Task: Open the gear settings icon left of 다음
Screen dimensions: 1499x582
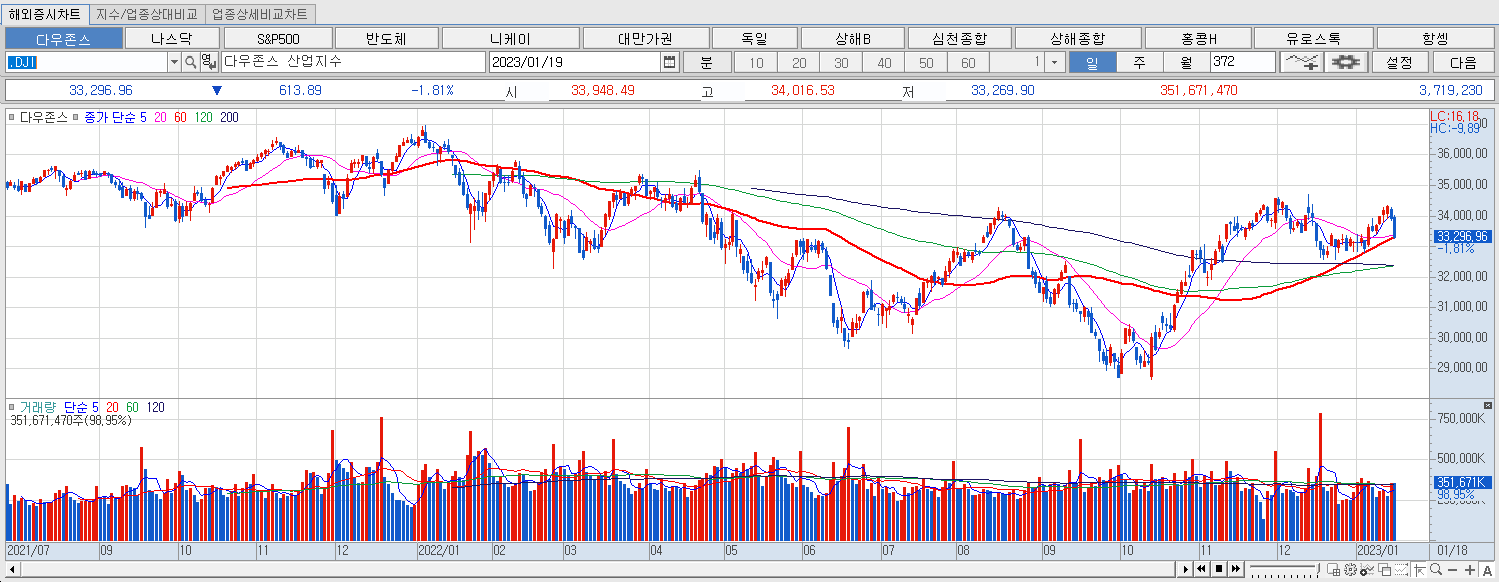Action: 1346,62
